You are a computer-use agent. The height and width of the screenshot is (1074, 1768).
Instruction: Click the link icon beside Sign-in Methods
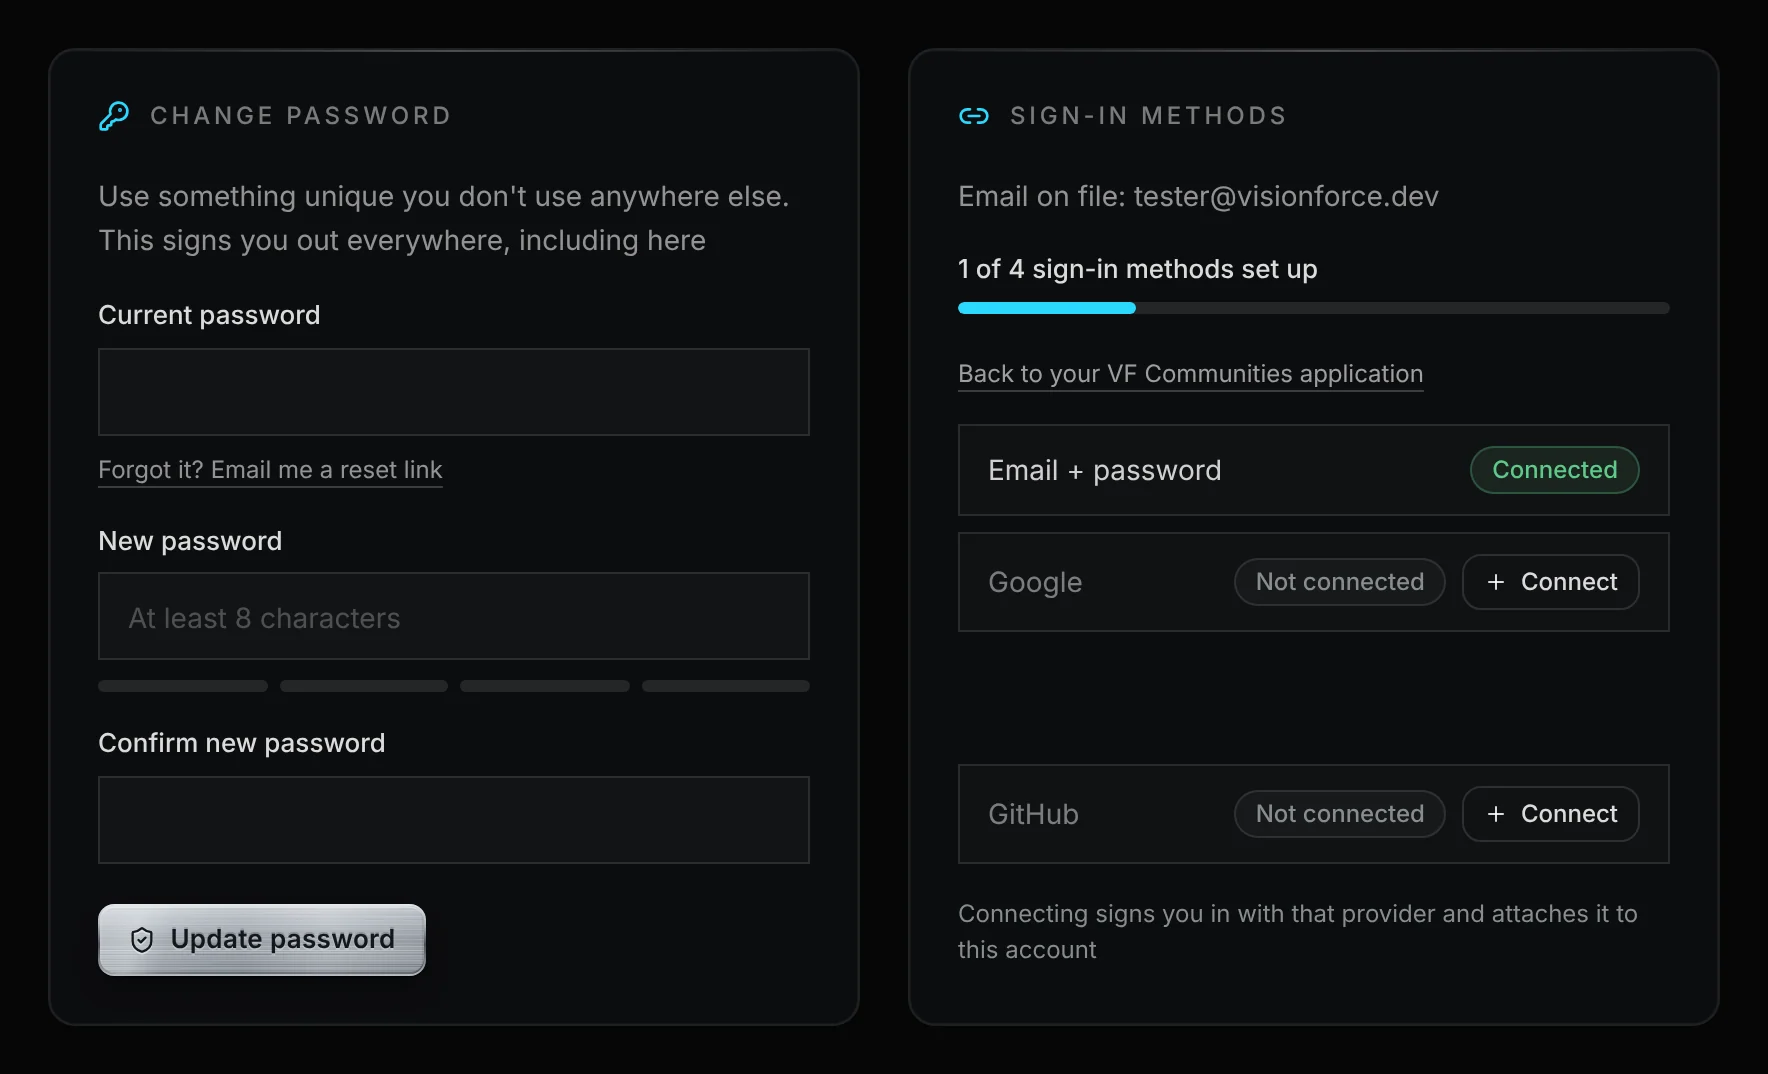(974, 116)
